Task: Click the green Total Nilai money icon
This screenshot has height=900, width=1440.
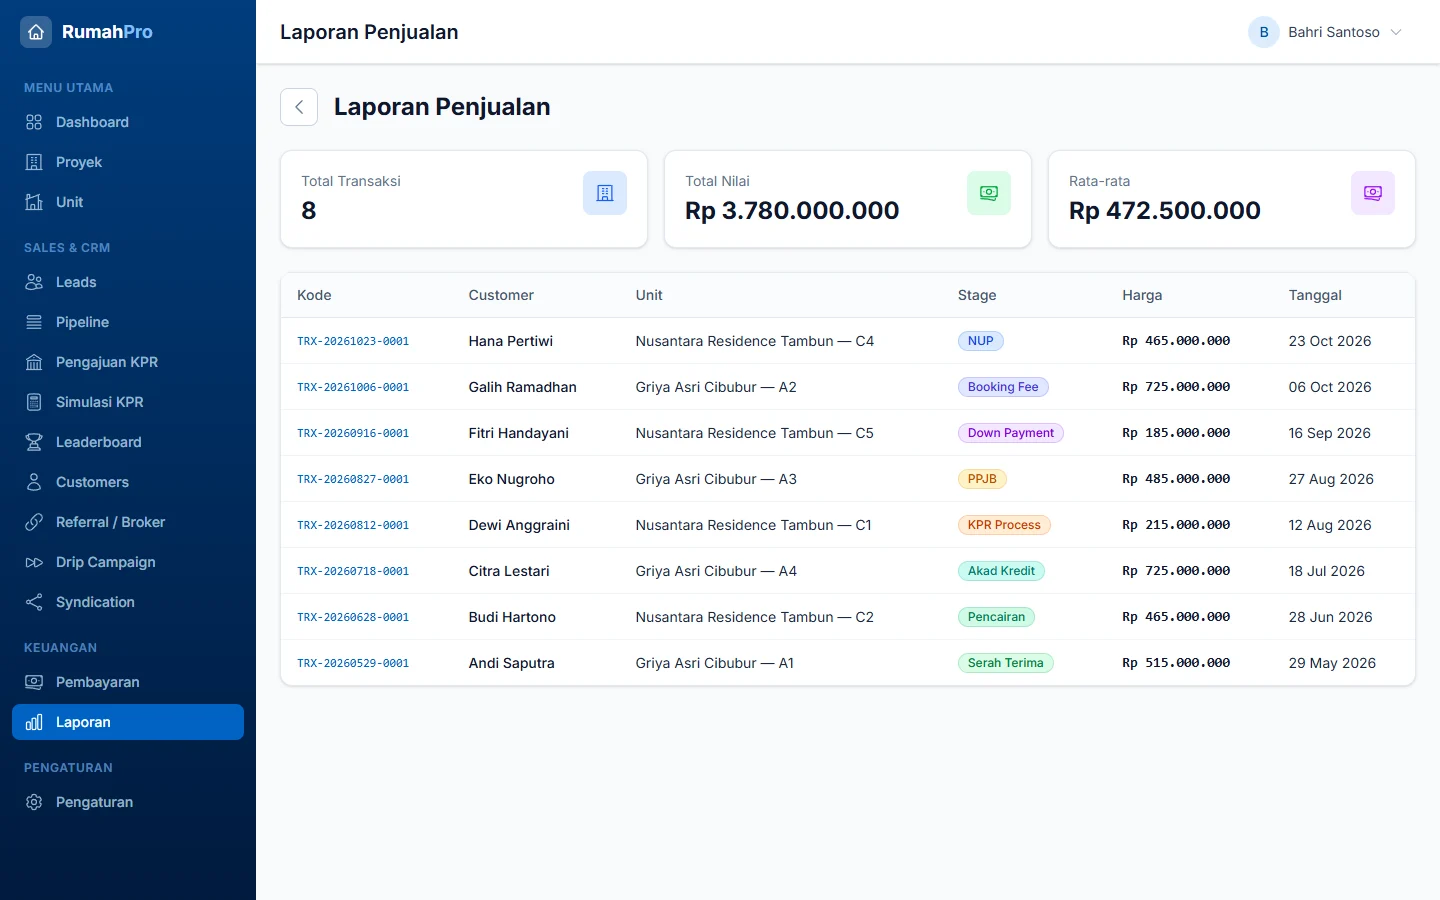Action: (x=989, y=193)
